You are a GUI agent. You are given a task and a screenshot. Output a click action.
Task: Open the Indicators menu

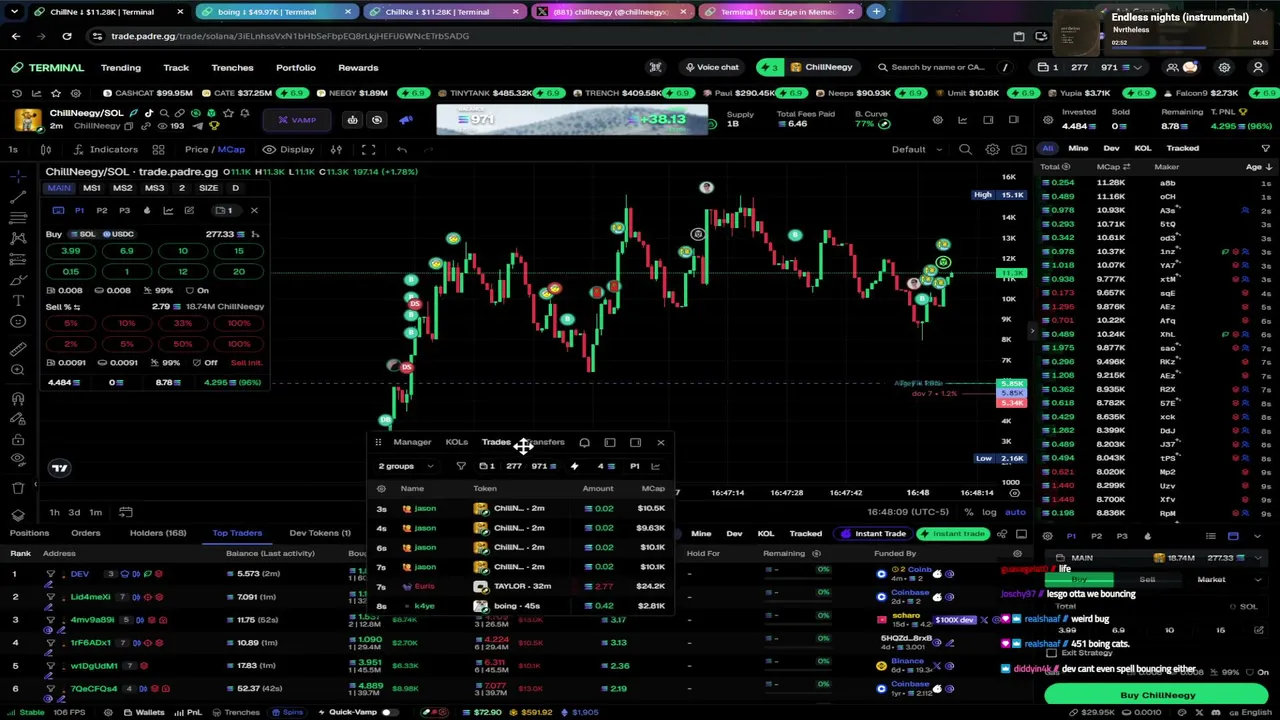pos(107,149)
